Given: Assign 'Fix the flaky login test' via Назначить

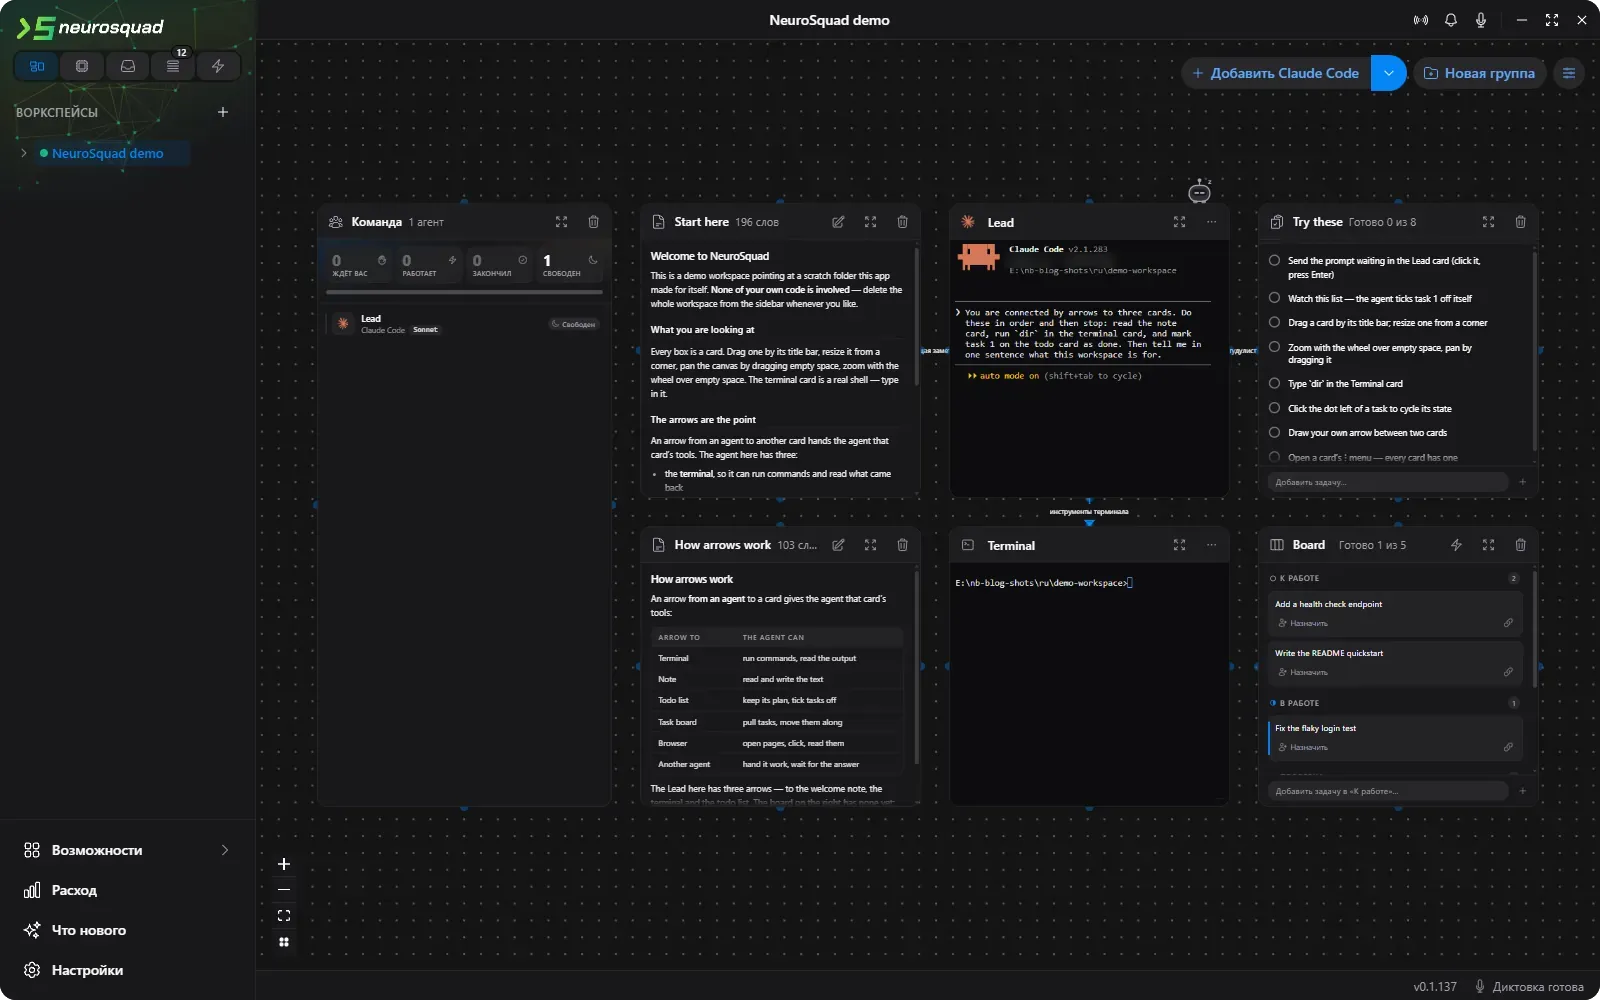Looking at the screenshot, I should (x=1303, y=747).
